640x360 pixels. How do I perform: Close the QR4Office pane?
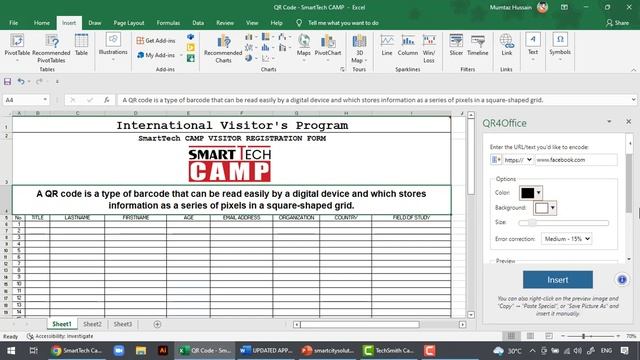tap(629, 122)
